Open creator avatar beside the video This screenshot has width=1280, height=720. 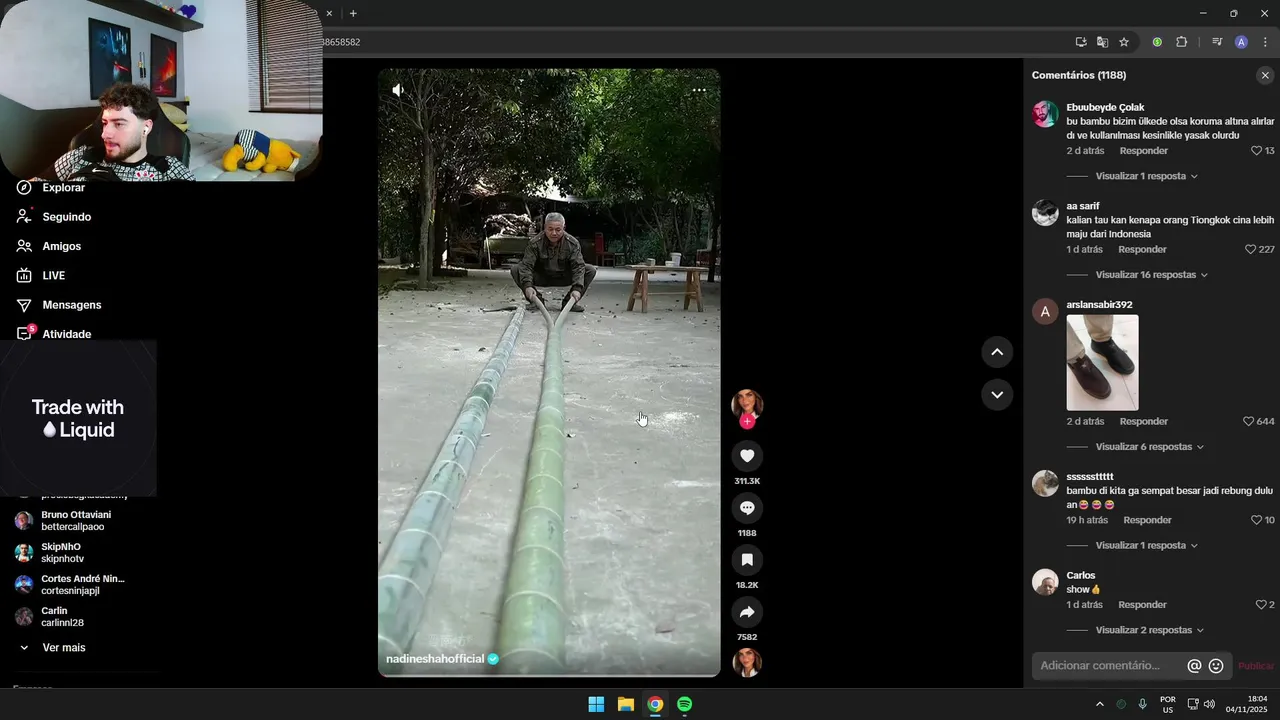747,403
